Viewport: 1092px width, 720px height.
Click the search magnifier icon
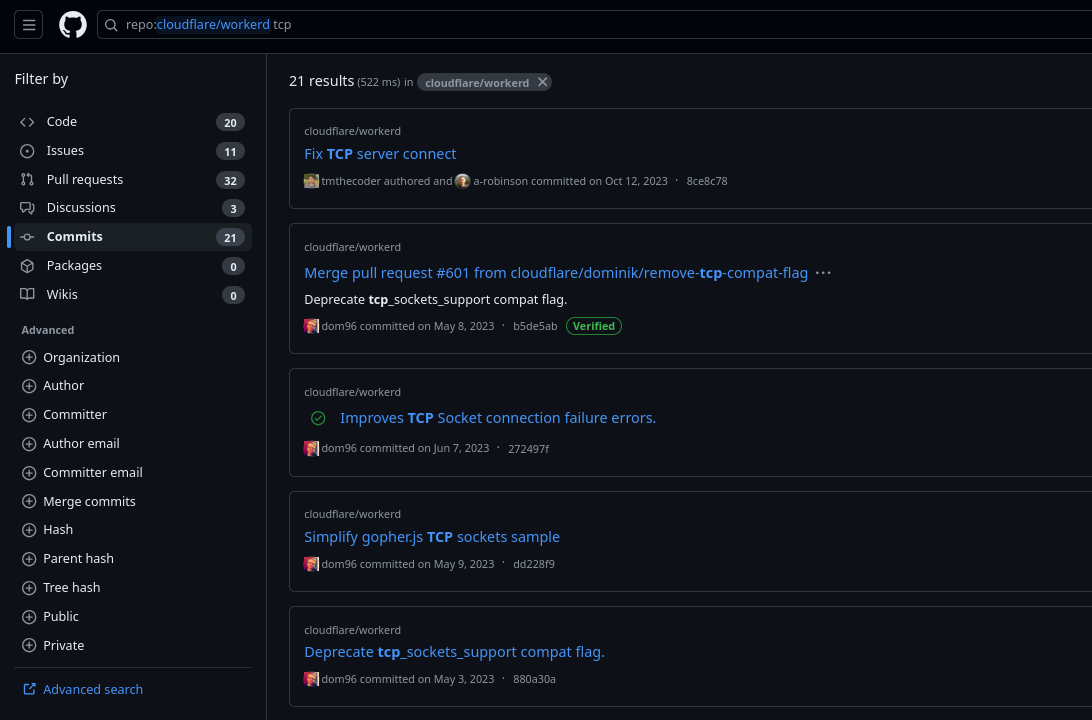pos(111,25)
